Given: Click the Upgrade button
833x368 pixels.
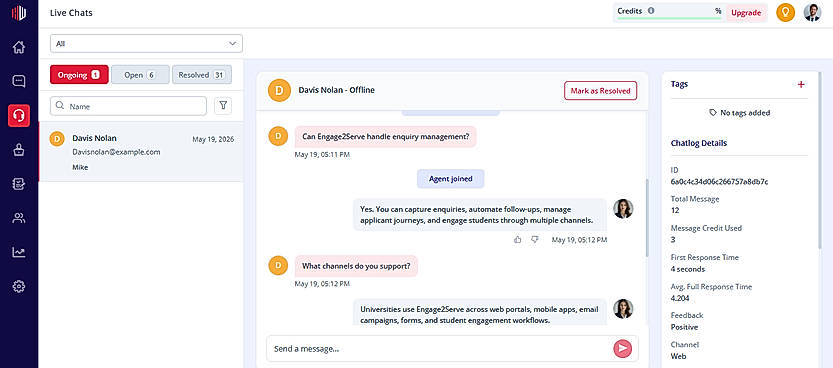Looking at the screenshot, I should (x=746, y=13).
